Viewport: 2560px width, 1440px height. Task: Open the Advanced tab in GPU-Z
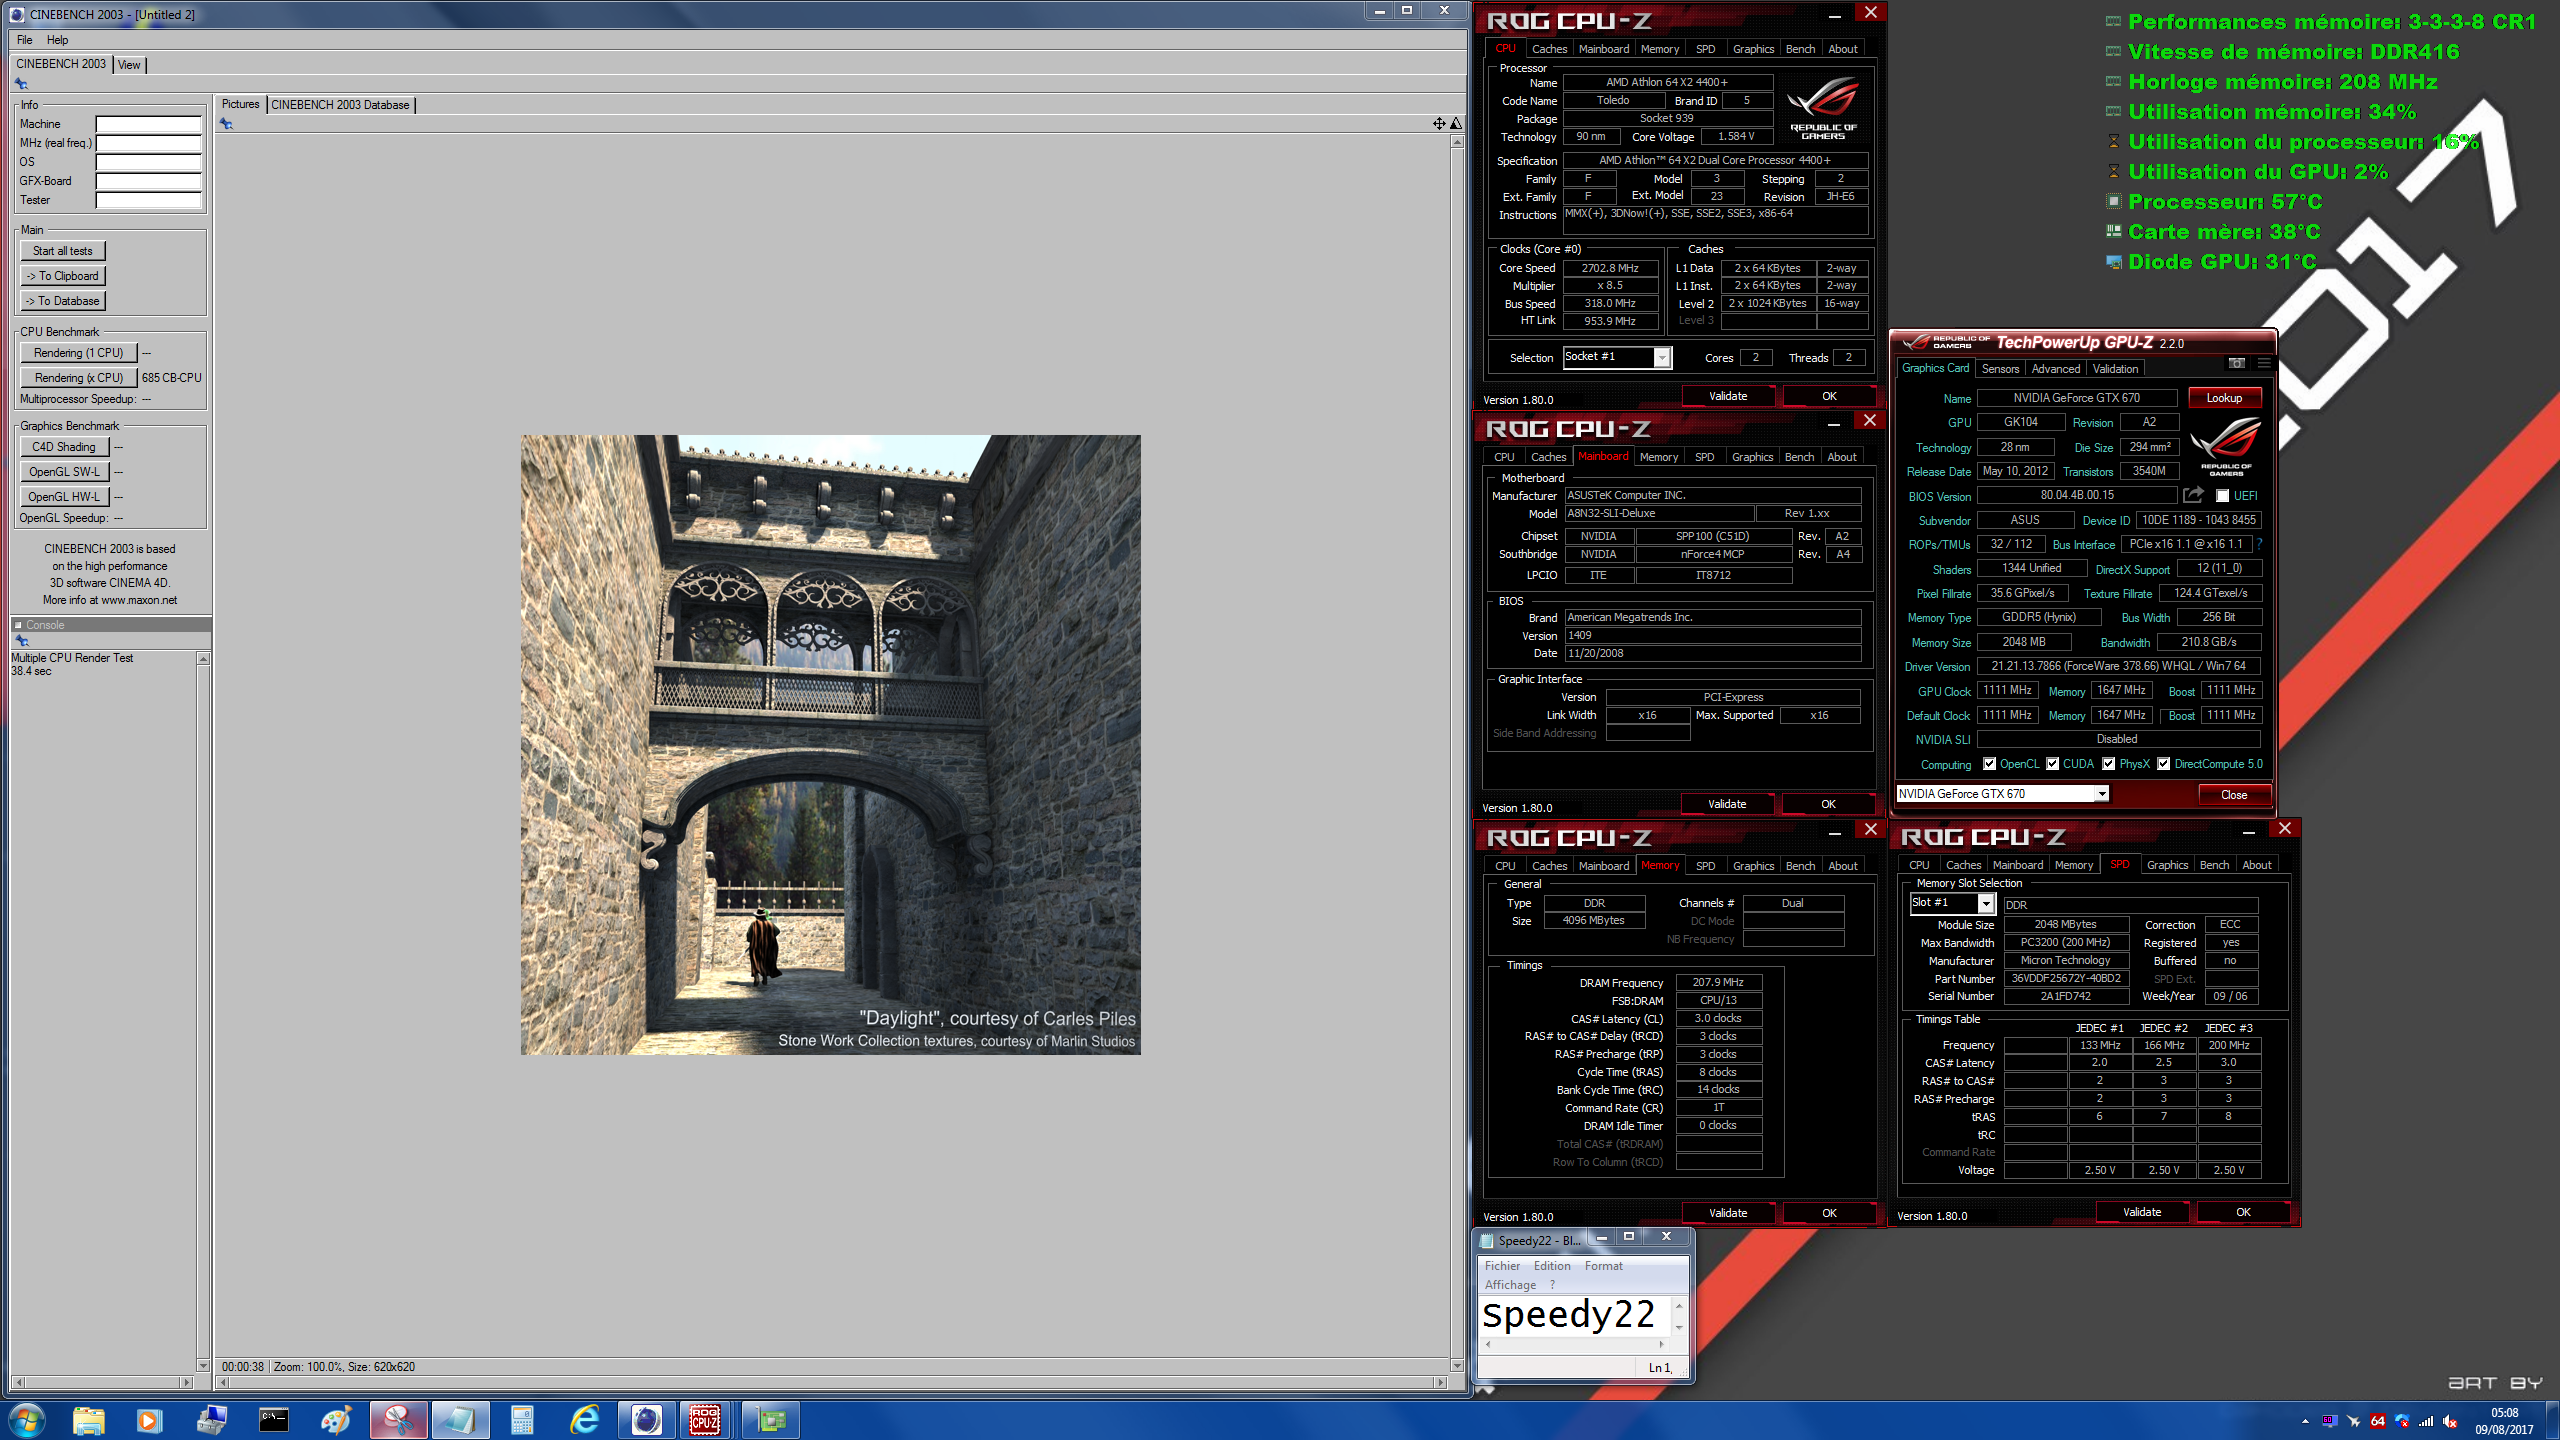point(2055,369)
